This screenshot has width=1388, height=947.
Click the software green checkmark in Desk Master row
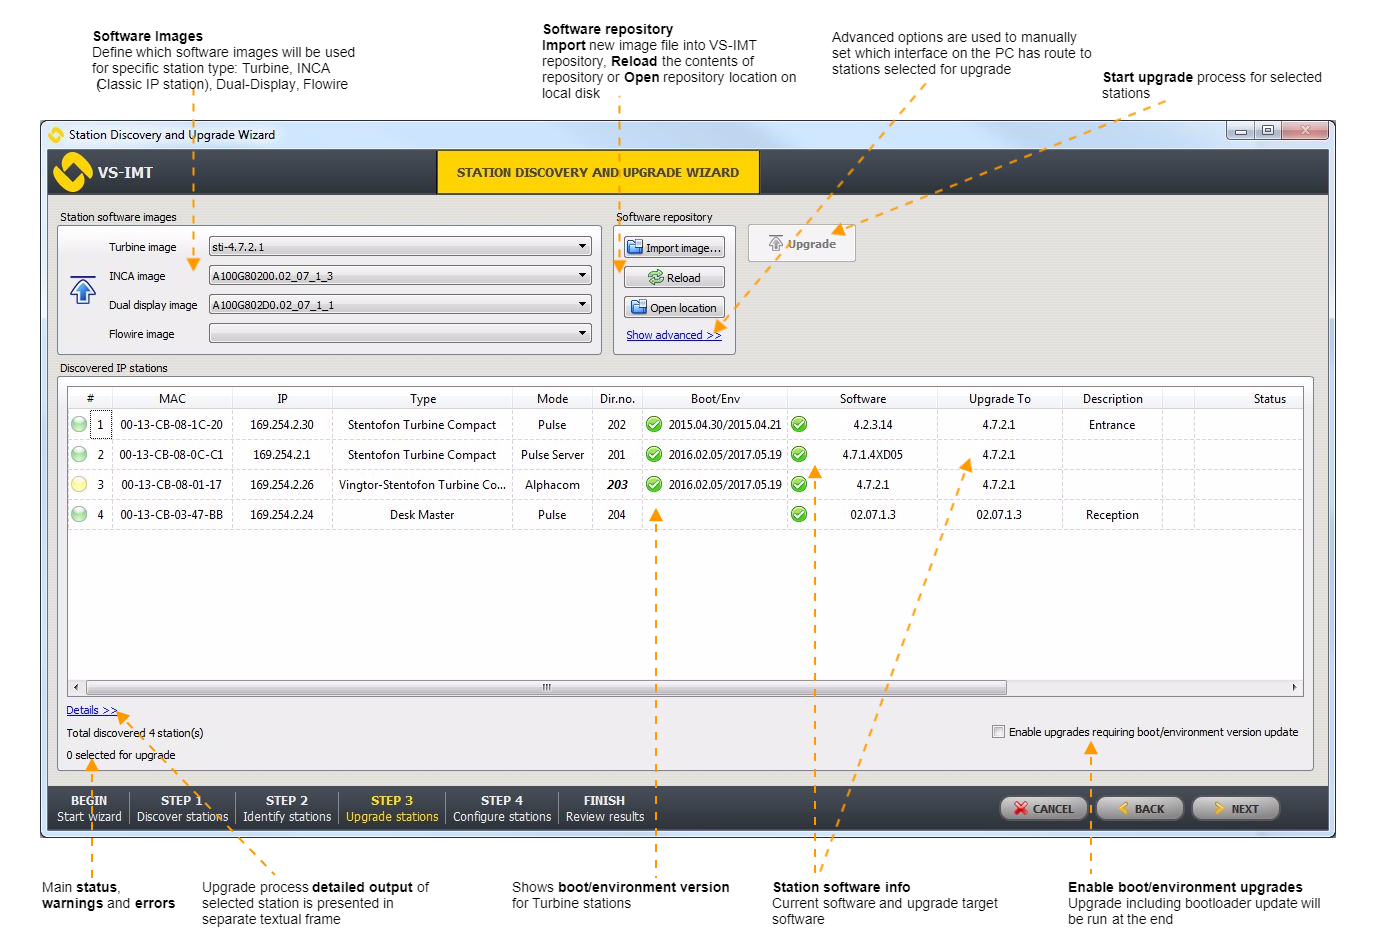tap(799, 515)
